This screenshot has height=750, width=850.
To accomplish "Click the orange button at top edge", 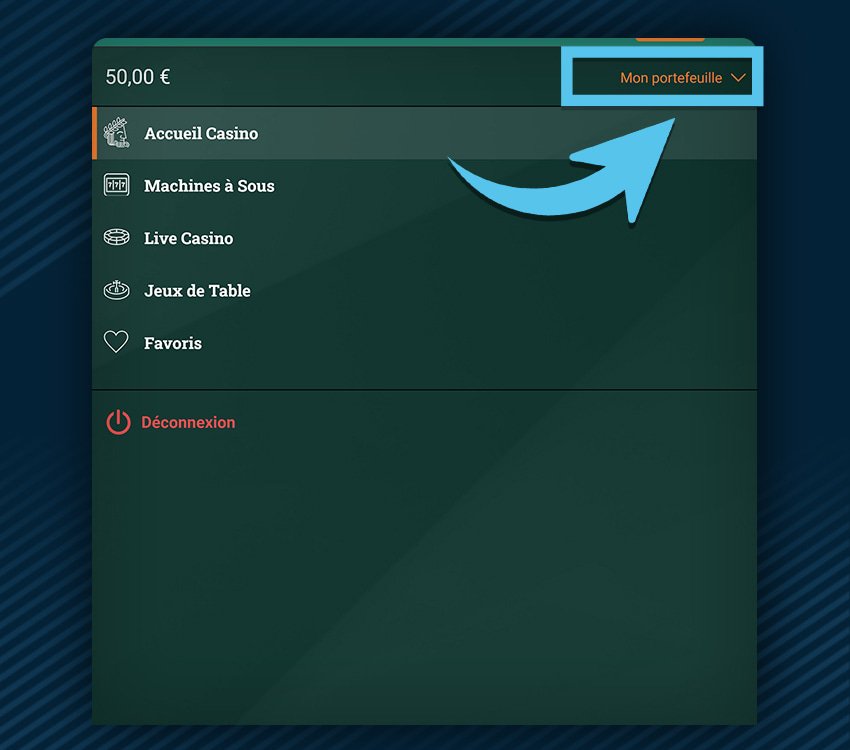I will tap(670, 39).
